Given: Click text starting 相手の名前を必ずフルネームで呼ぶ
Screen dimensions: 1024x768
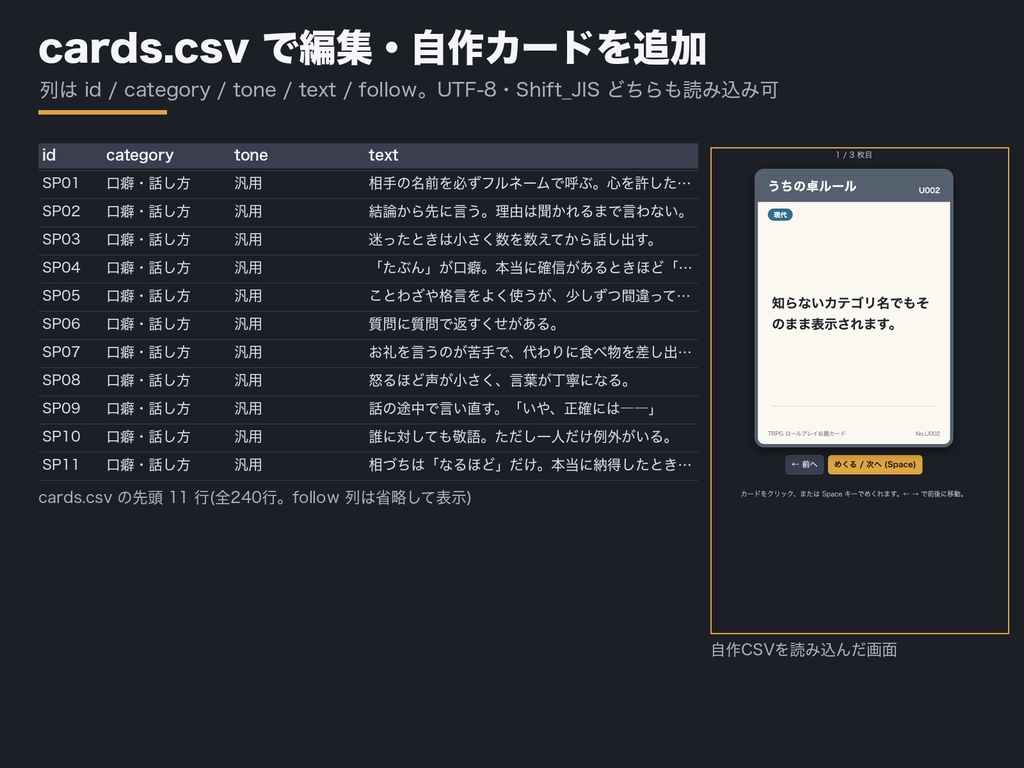Looking at the screenshot, I should pos(529,184).
